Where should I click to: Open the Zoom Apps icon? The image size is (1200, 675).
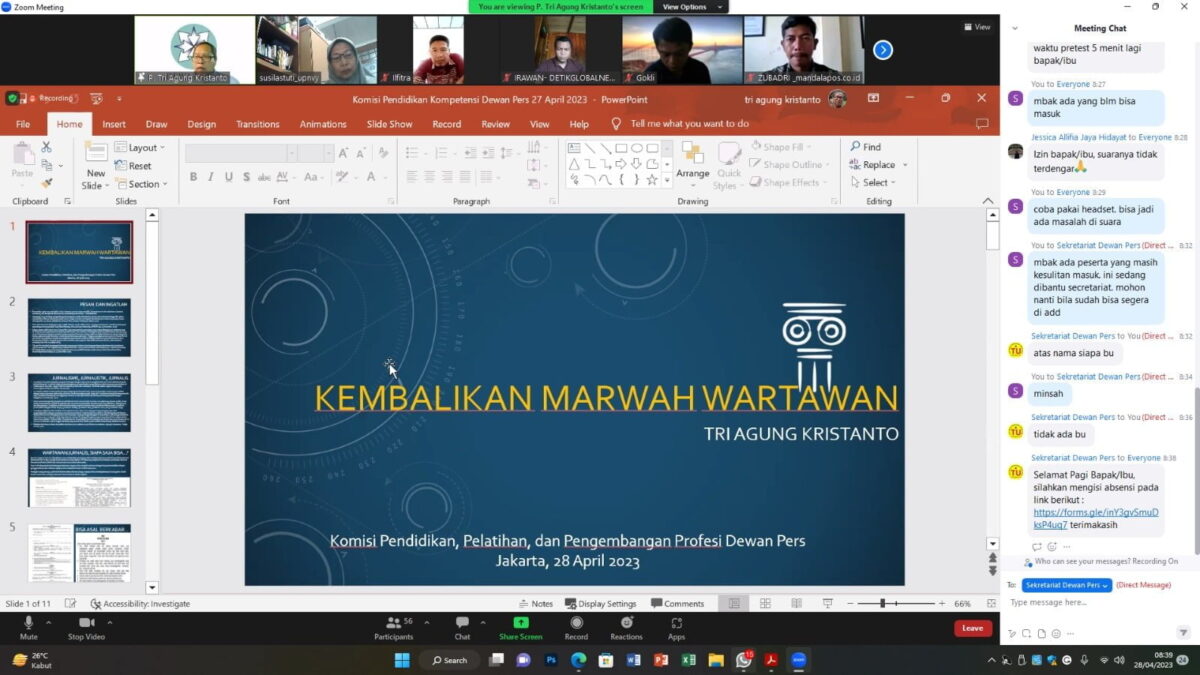coord(676,623)
